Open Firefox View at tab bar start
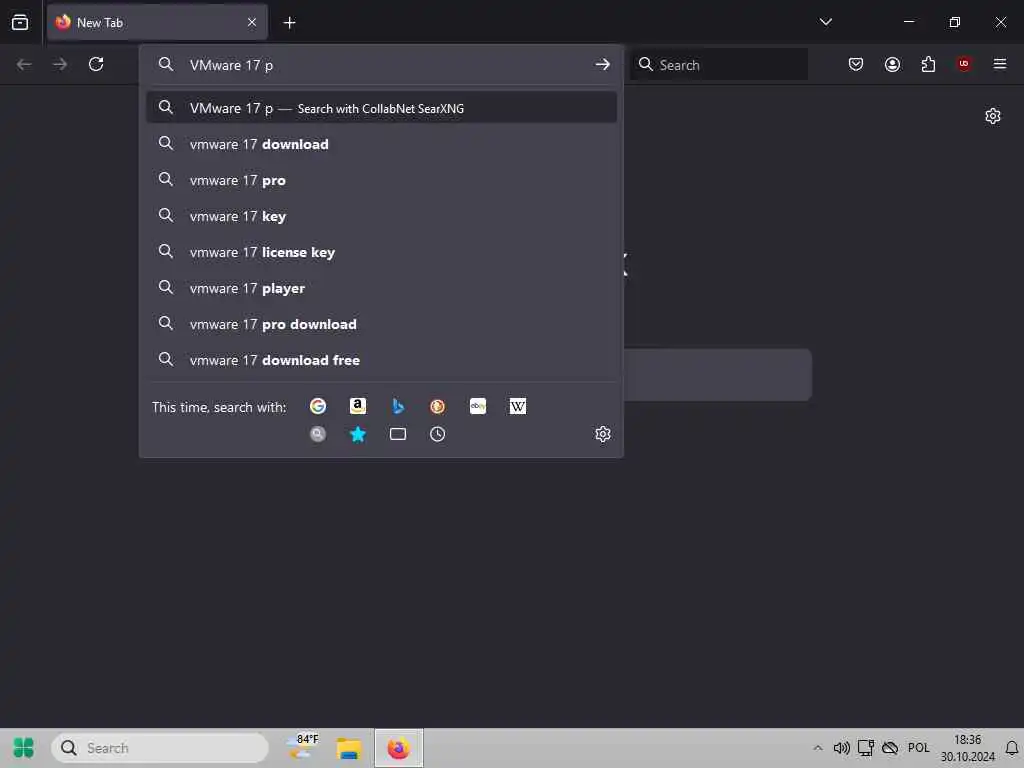 (x=20, y=22)
